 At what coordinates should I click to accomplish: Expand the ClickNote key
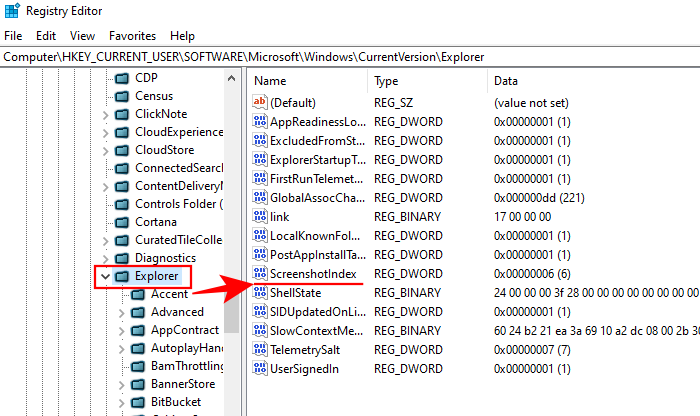pos(105,115)
